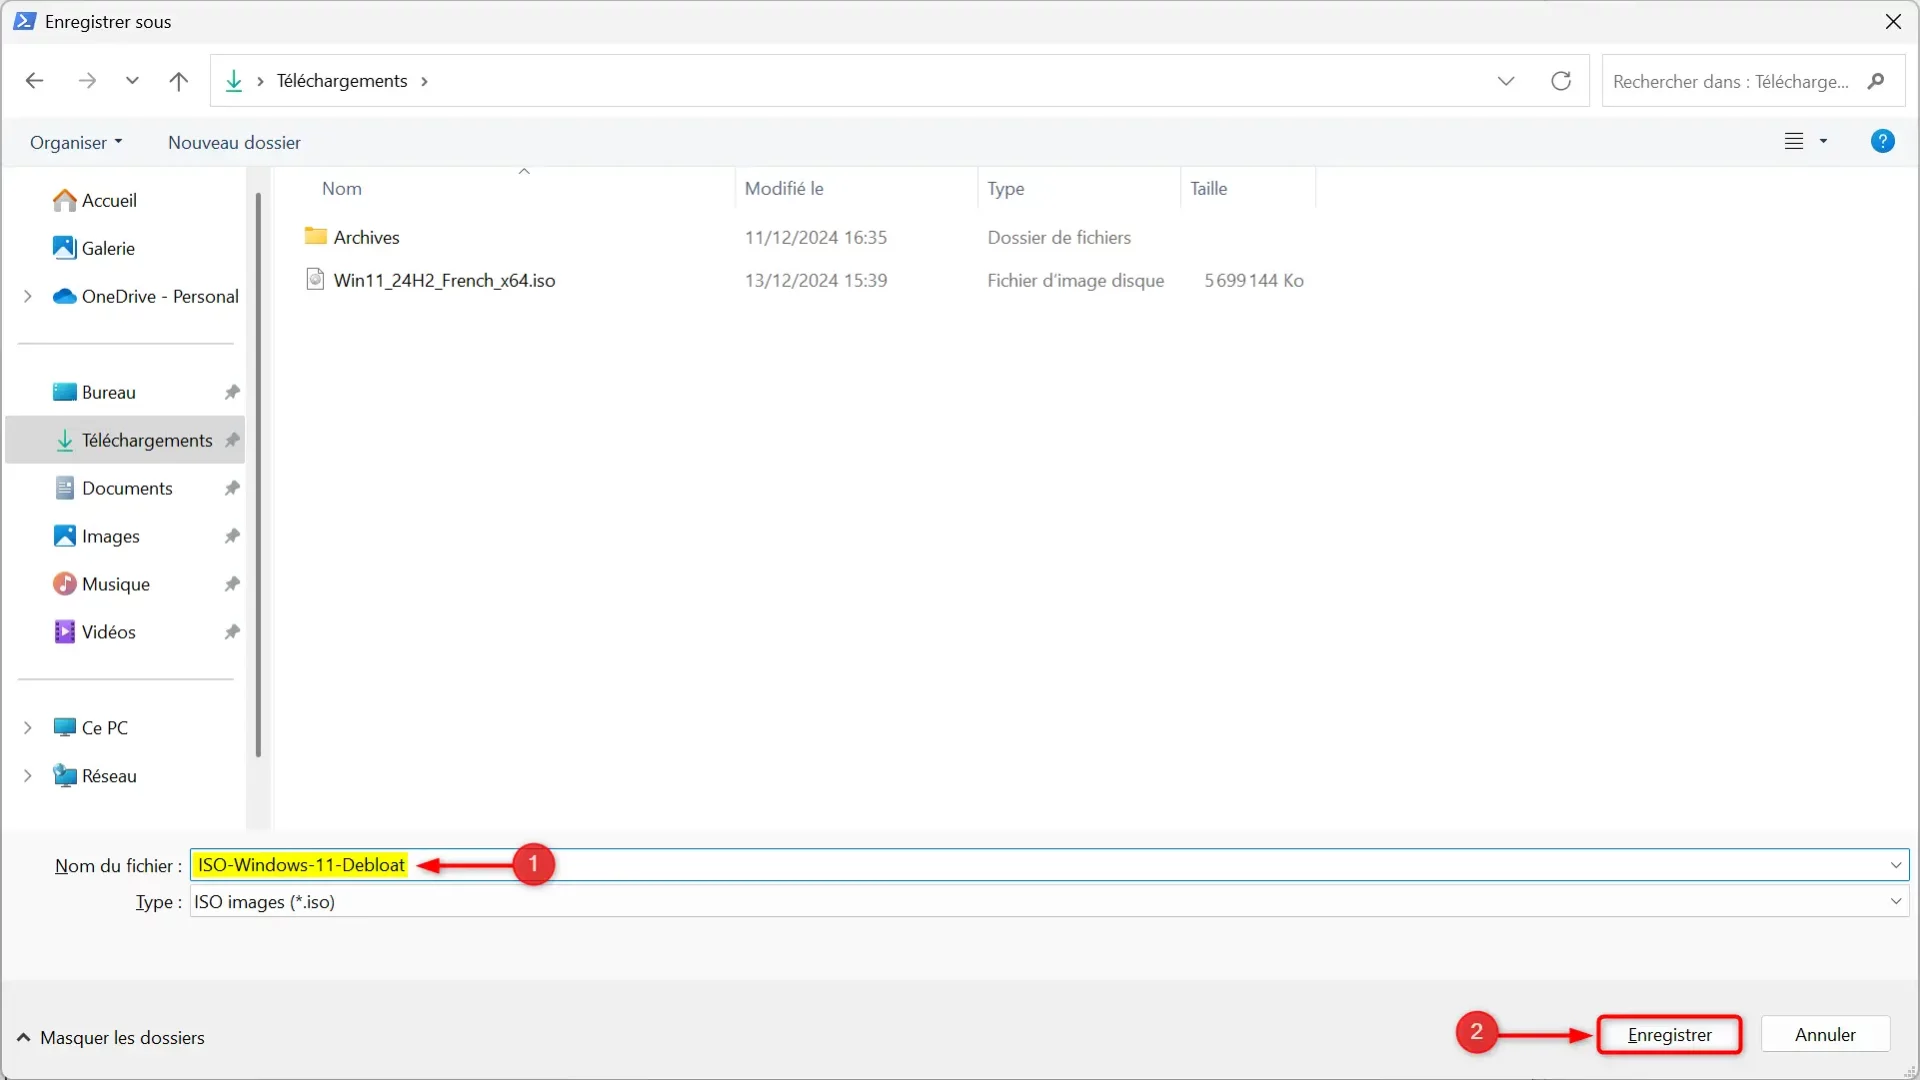
Task: Click the ISO file disc icon
Action: 316,279
